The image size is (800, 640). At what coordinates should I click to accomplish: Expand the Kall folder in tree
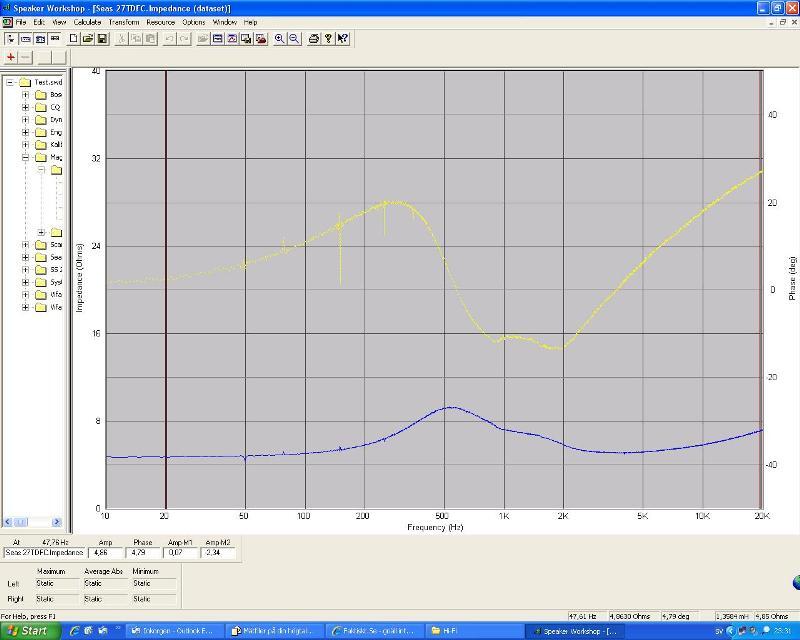pyautogui.click(x=25, y=145)
